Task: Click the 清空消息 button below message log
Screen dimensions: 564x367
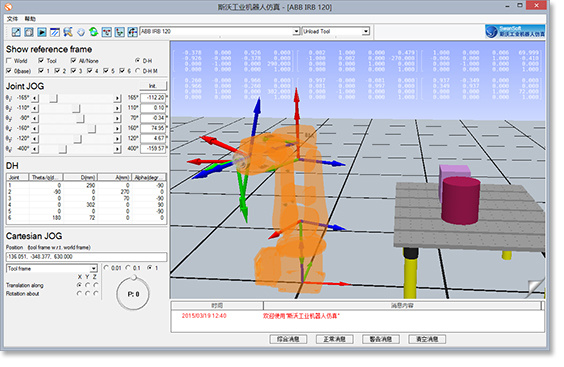Action: (427, 339)
